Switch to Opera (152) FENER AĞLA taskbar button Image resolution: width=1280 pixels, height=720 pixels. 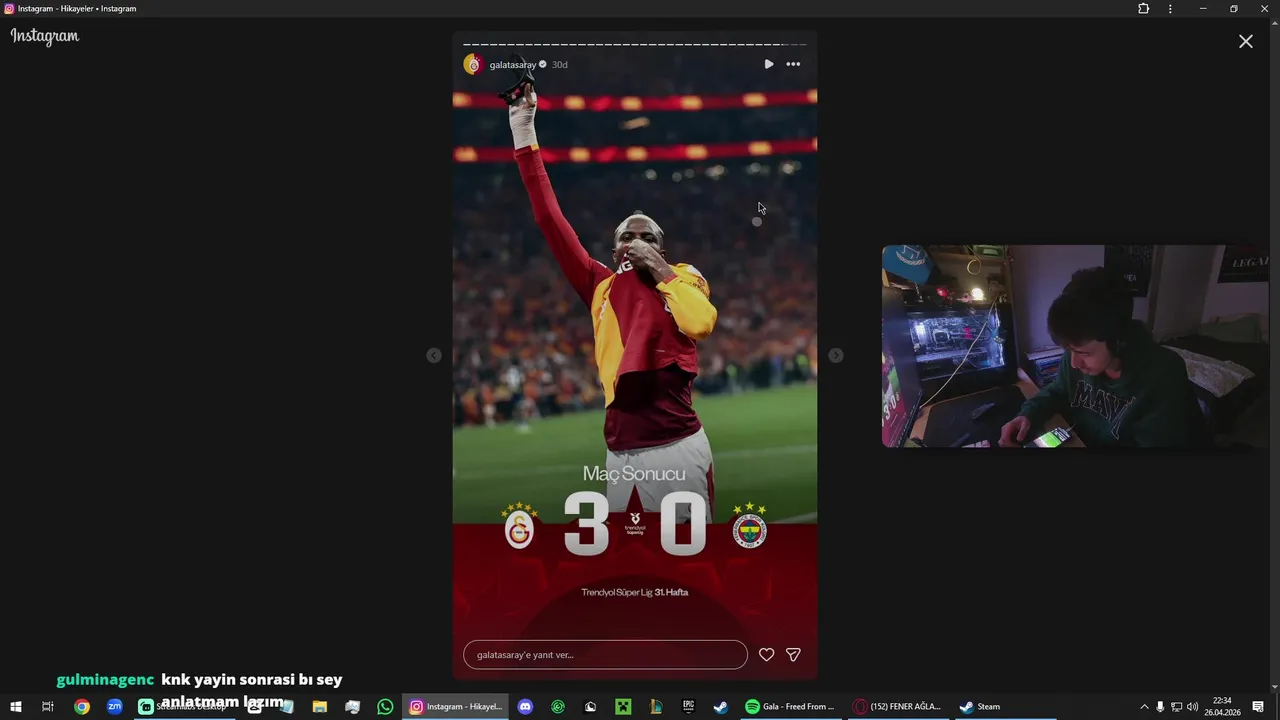click(898, 707)
